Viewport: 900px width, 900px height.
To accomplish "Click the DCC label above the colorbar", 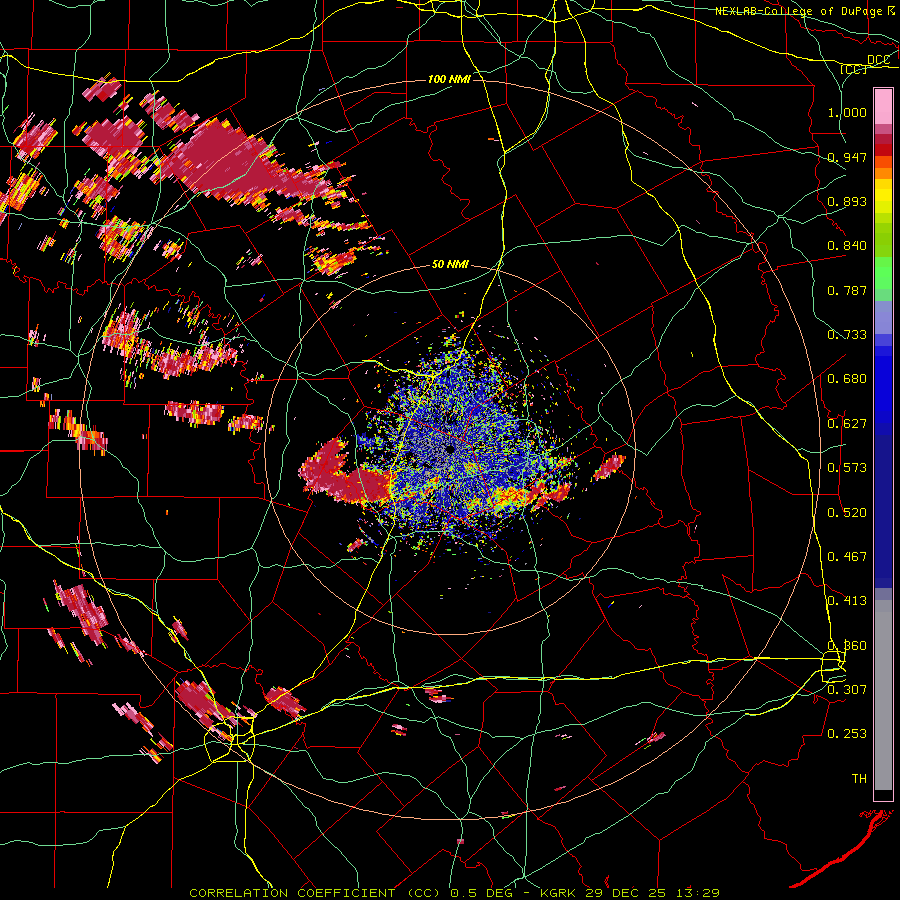I will point(879,60).
